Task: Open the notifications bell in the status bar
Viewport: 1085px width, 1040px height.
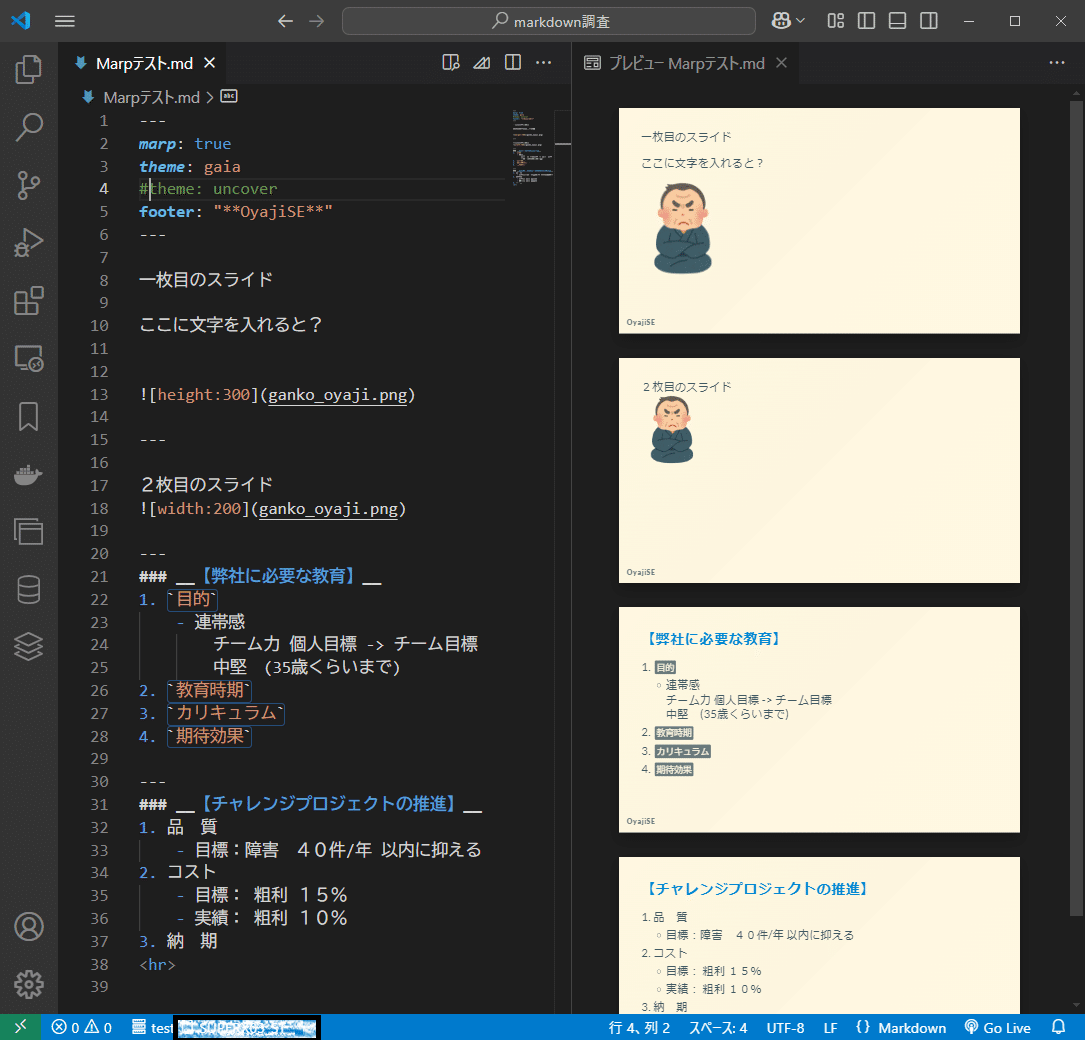Action: click(1059, 1027)
